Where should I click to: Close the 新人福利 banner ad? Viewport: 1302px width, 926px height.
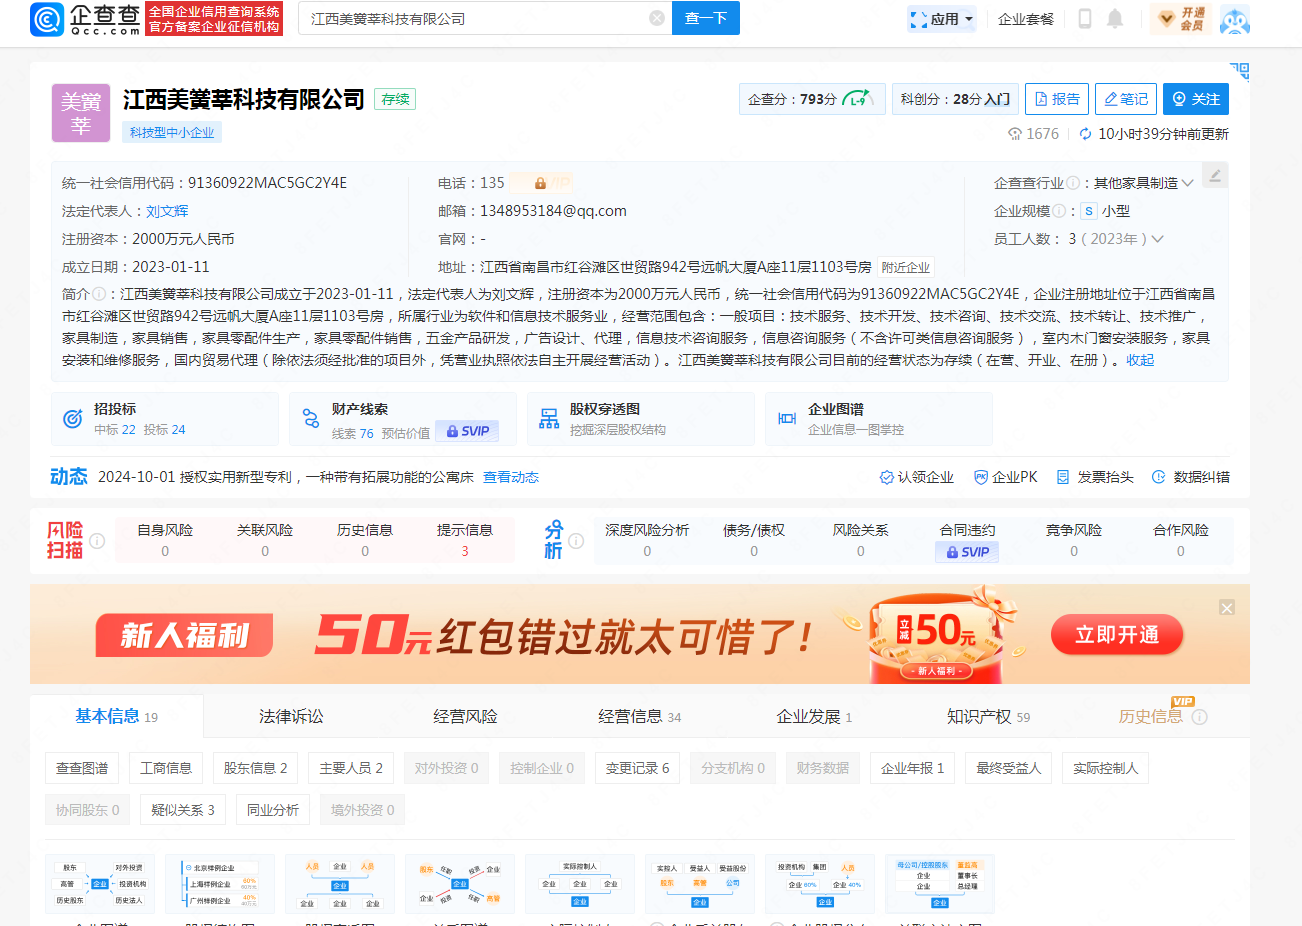click(x=1227, y=608)
